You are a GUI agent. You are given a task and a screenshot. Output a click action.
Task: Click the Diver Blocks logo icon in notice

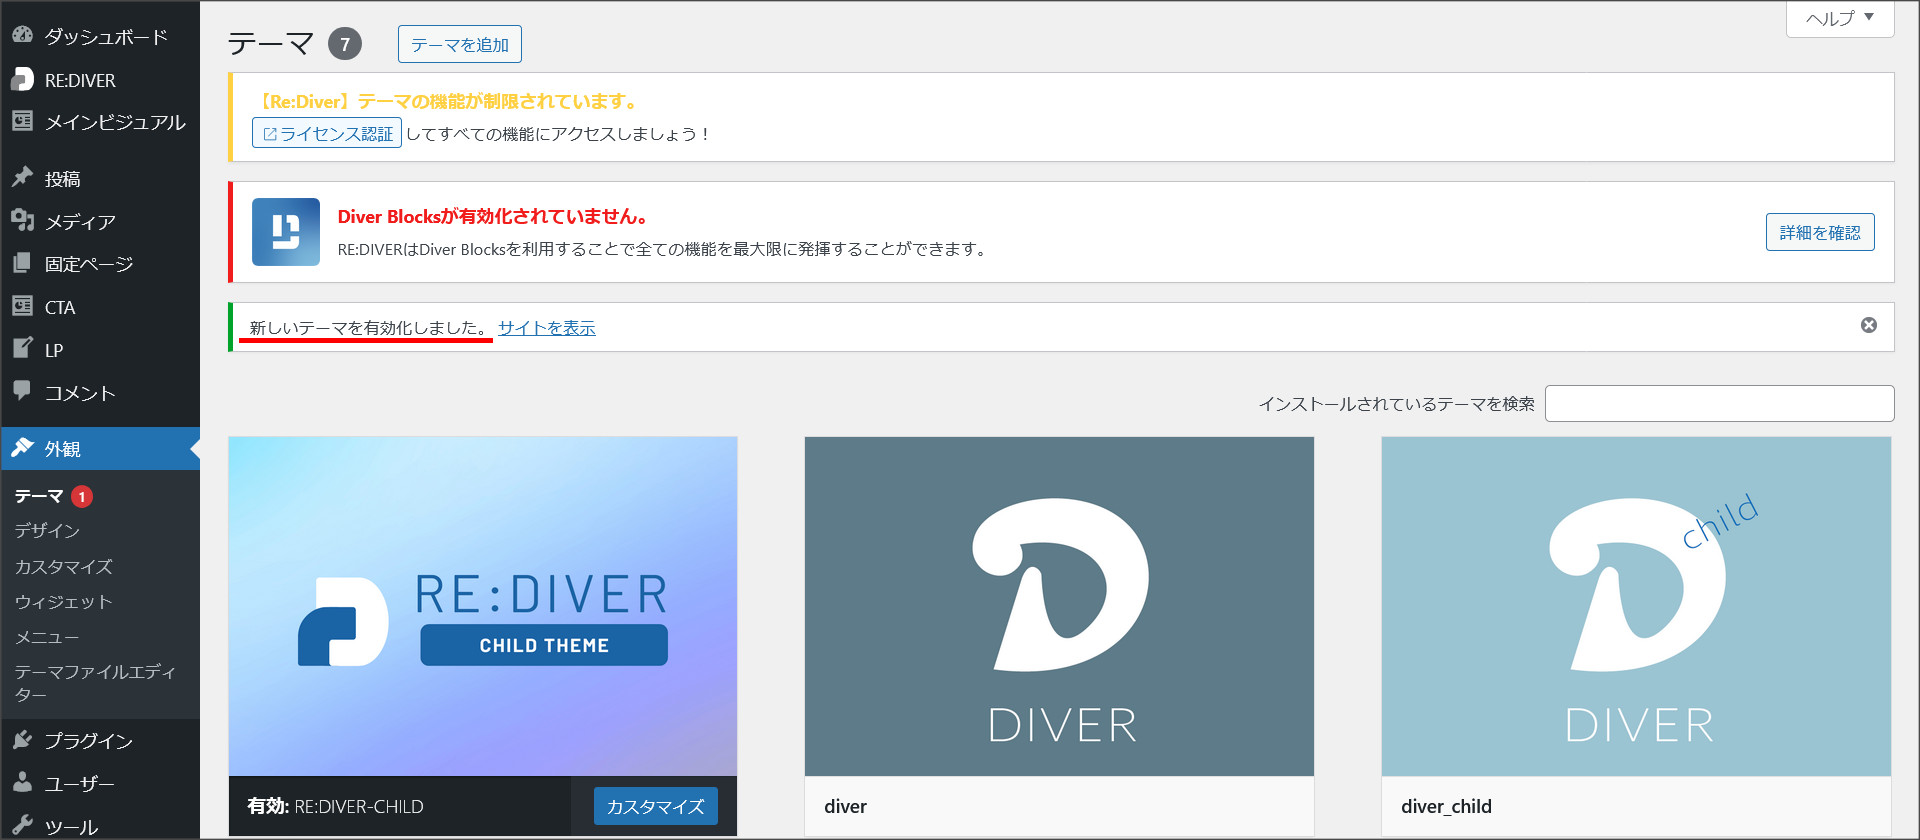coord(286,232)
